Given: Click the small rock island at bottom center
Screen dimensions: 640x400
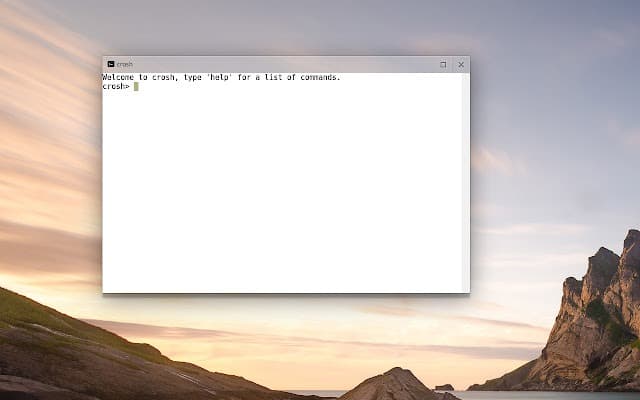Looking at the screenshot, I should click(395, 385).
